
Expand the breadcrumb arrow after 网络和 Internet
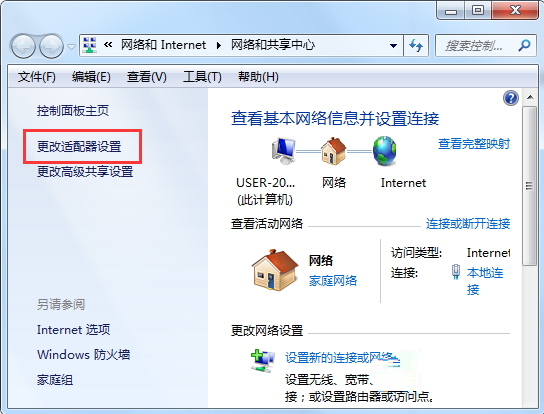point(219,45)
